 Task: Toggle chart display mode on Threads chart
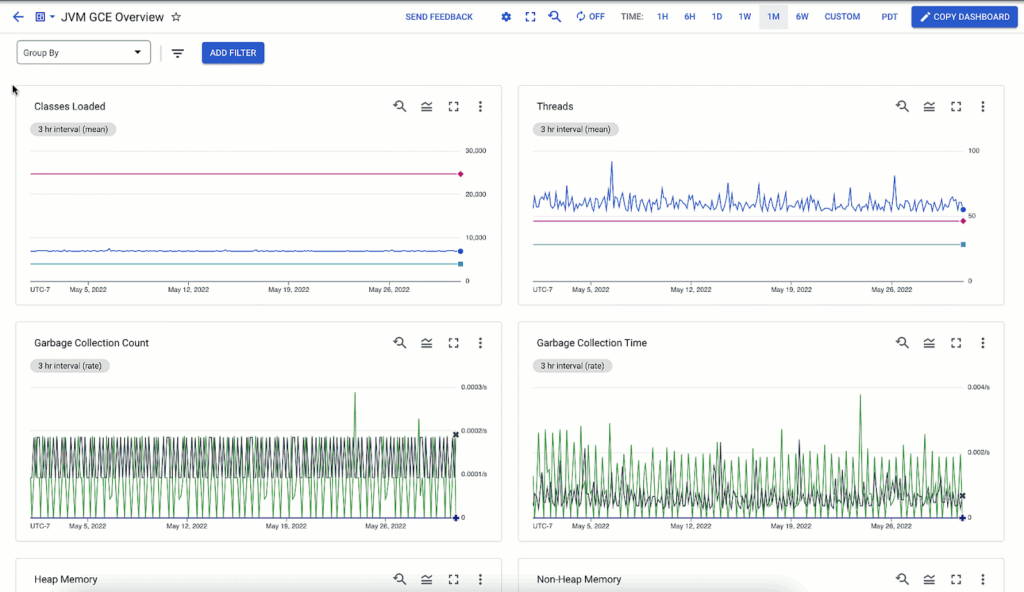coord(928,106)
